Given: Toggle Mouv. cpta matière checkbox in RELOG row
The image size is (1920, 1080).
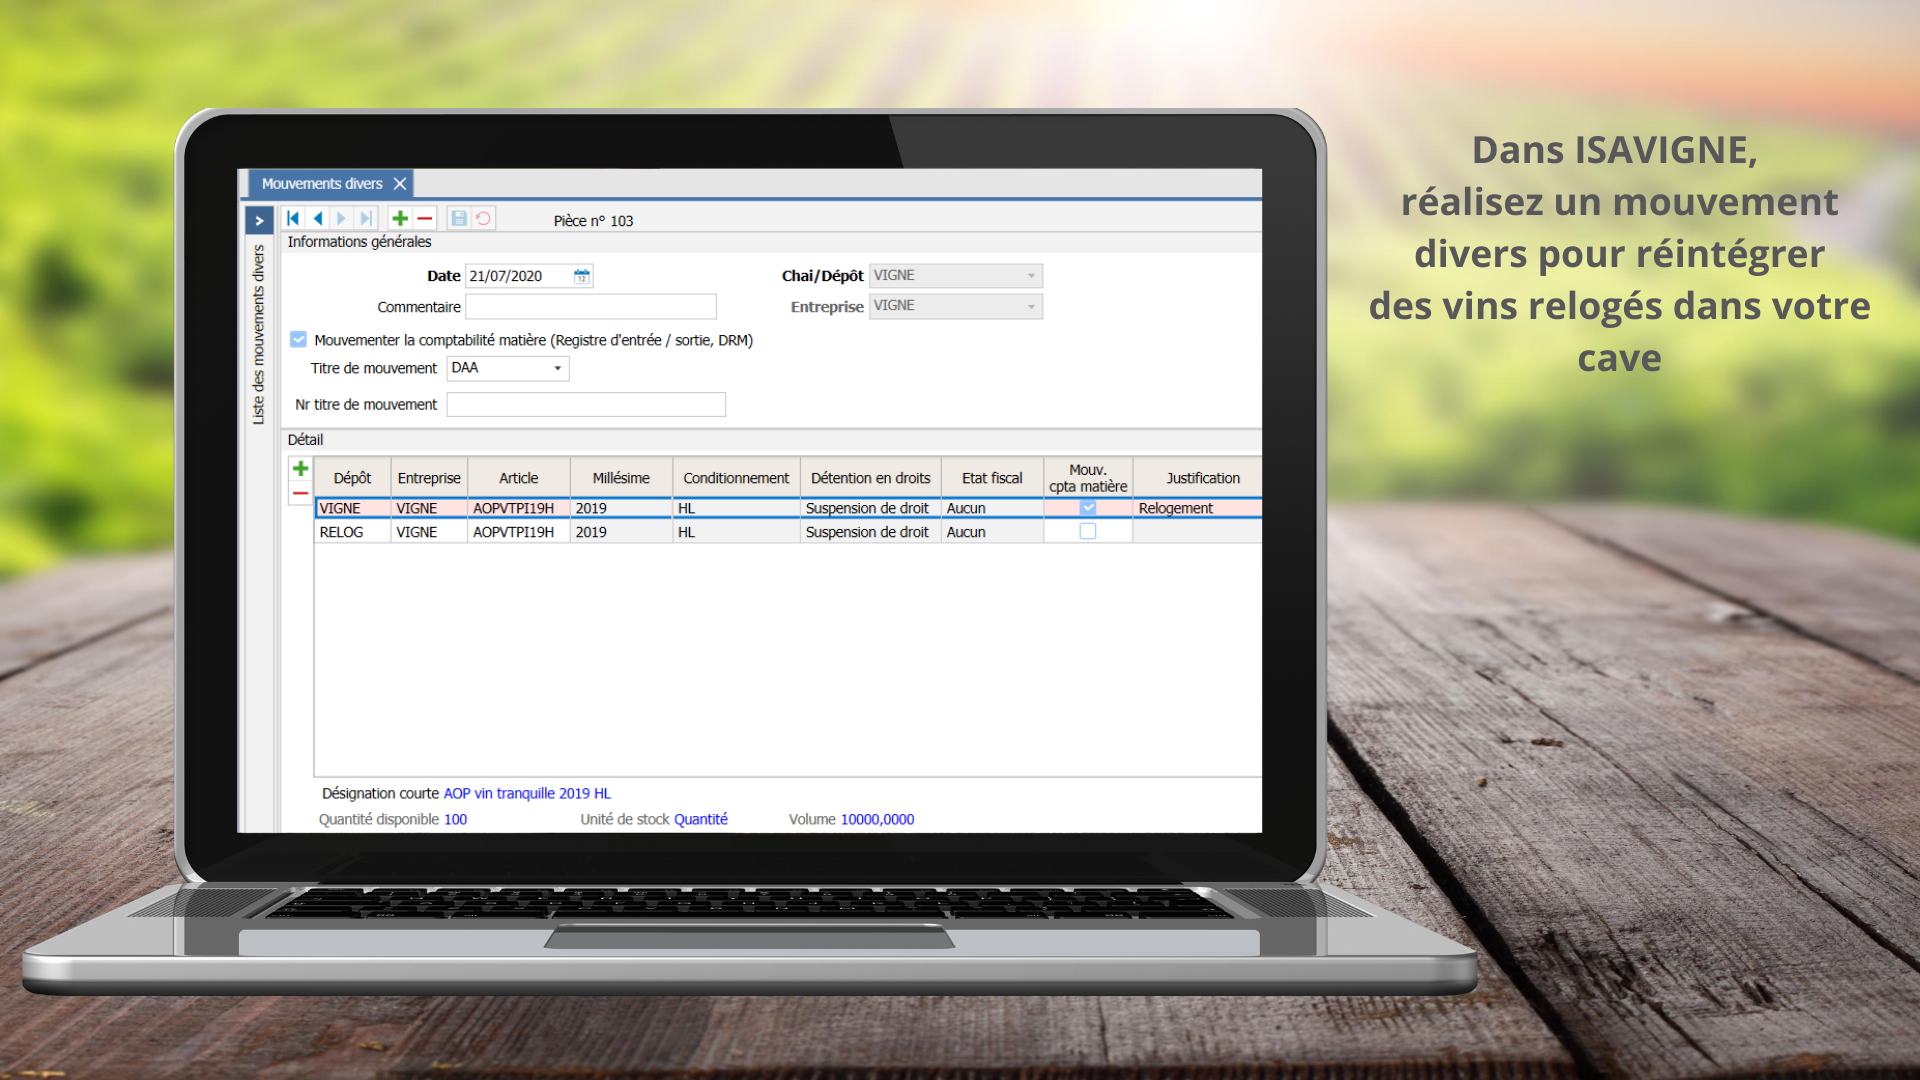Looking at the screenshot, I should (1088, 532).
